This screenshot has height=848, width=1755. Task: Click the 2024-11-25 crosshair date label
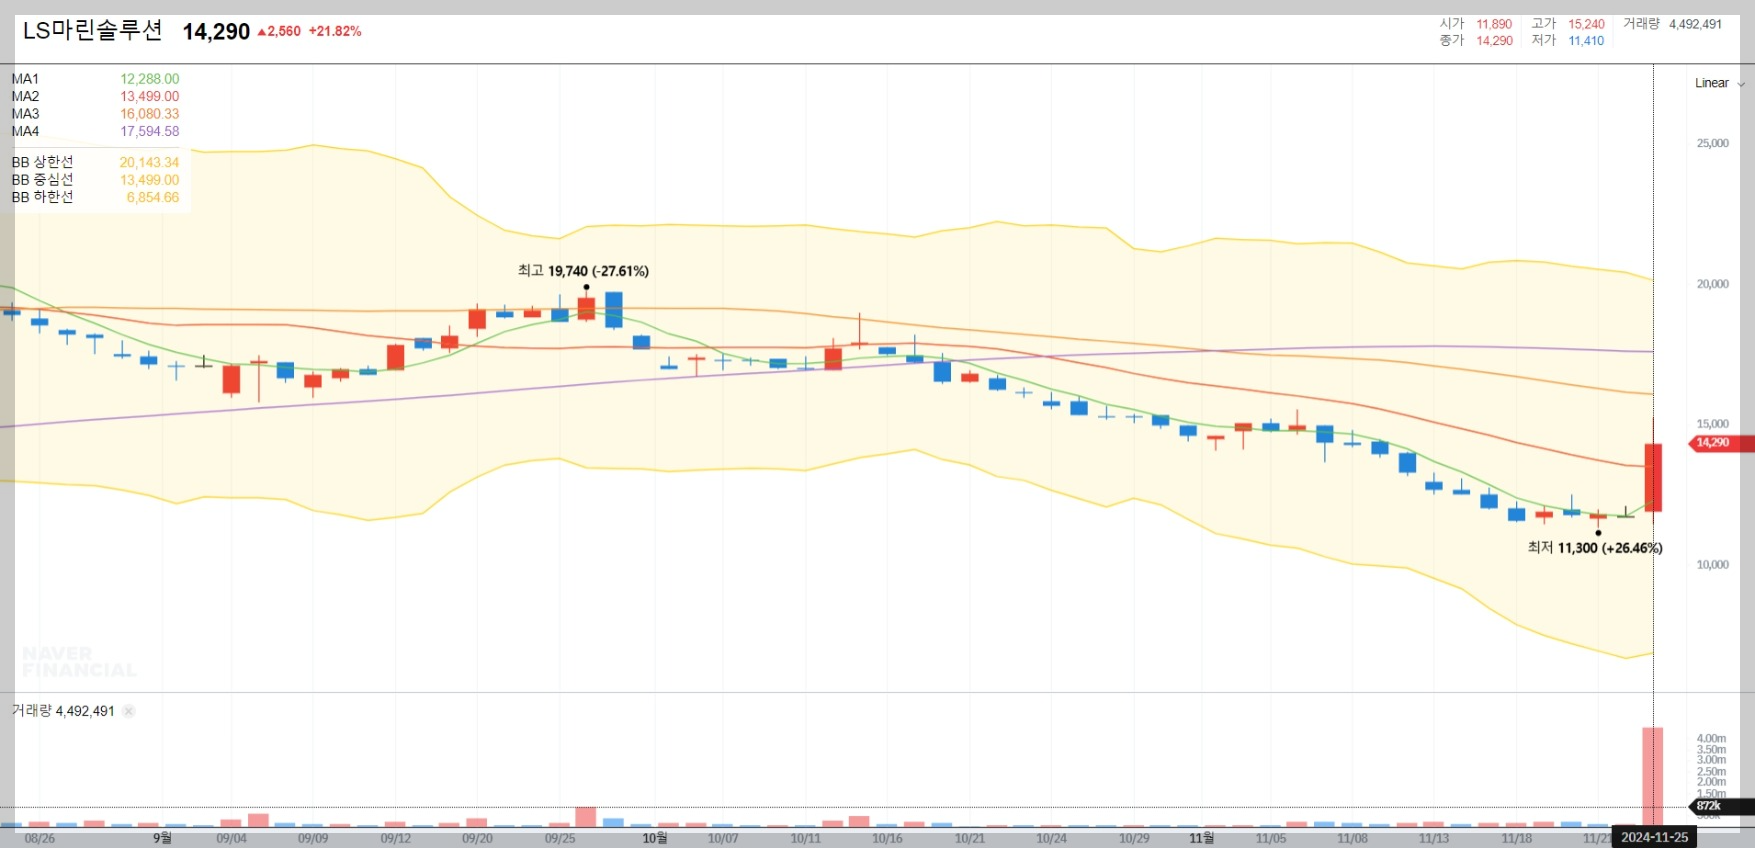click(x=1654, y=837)
